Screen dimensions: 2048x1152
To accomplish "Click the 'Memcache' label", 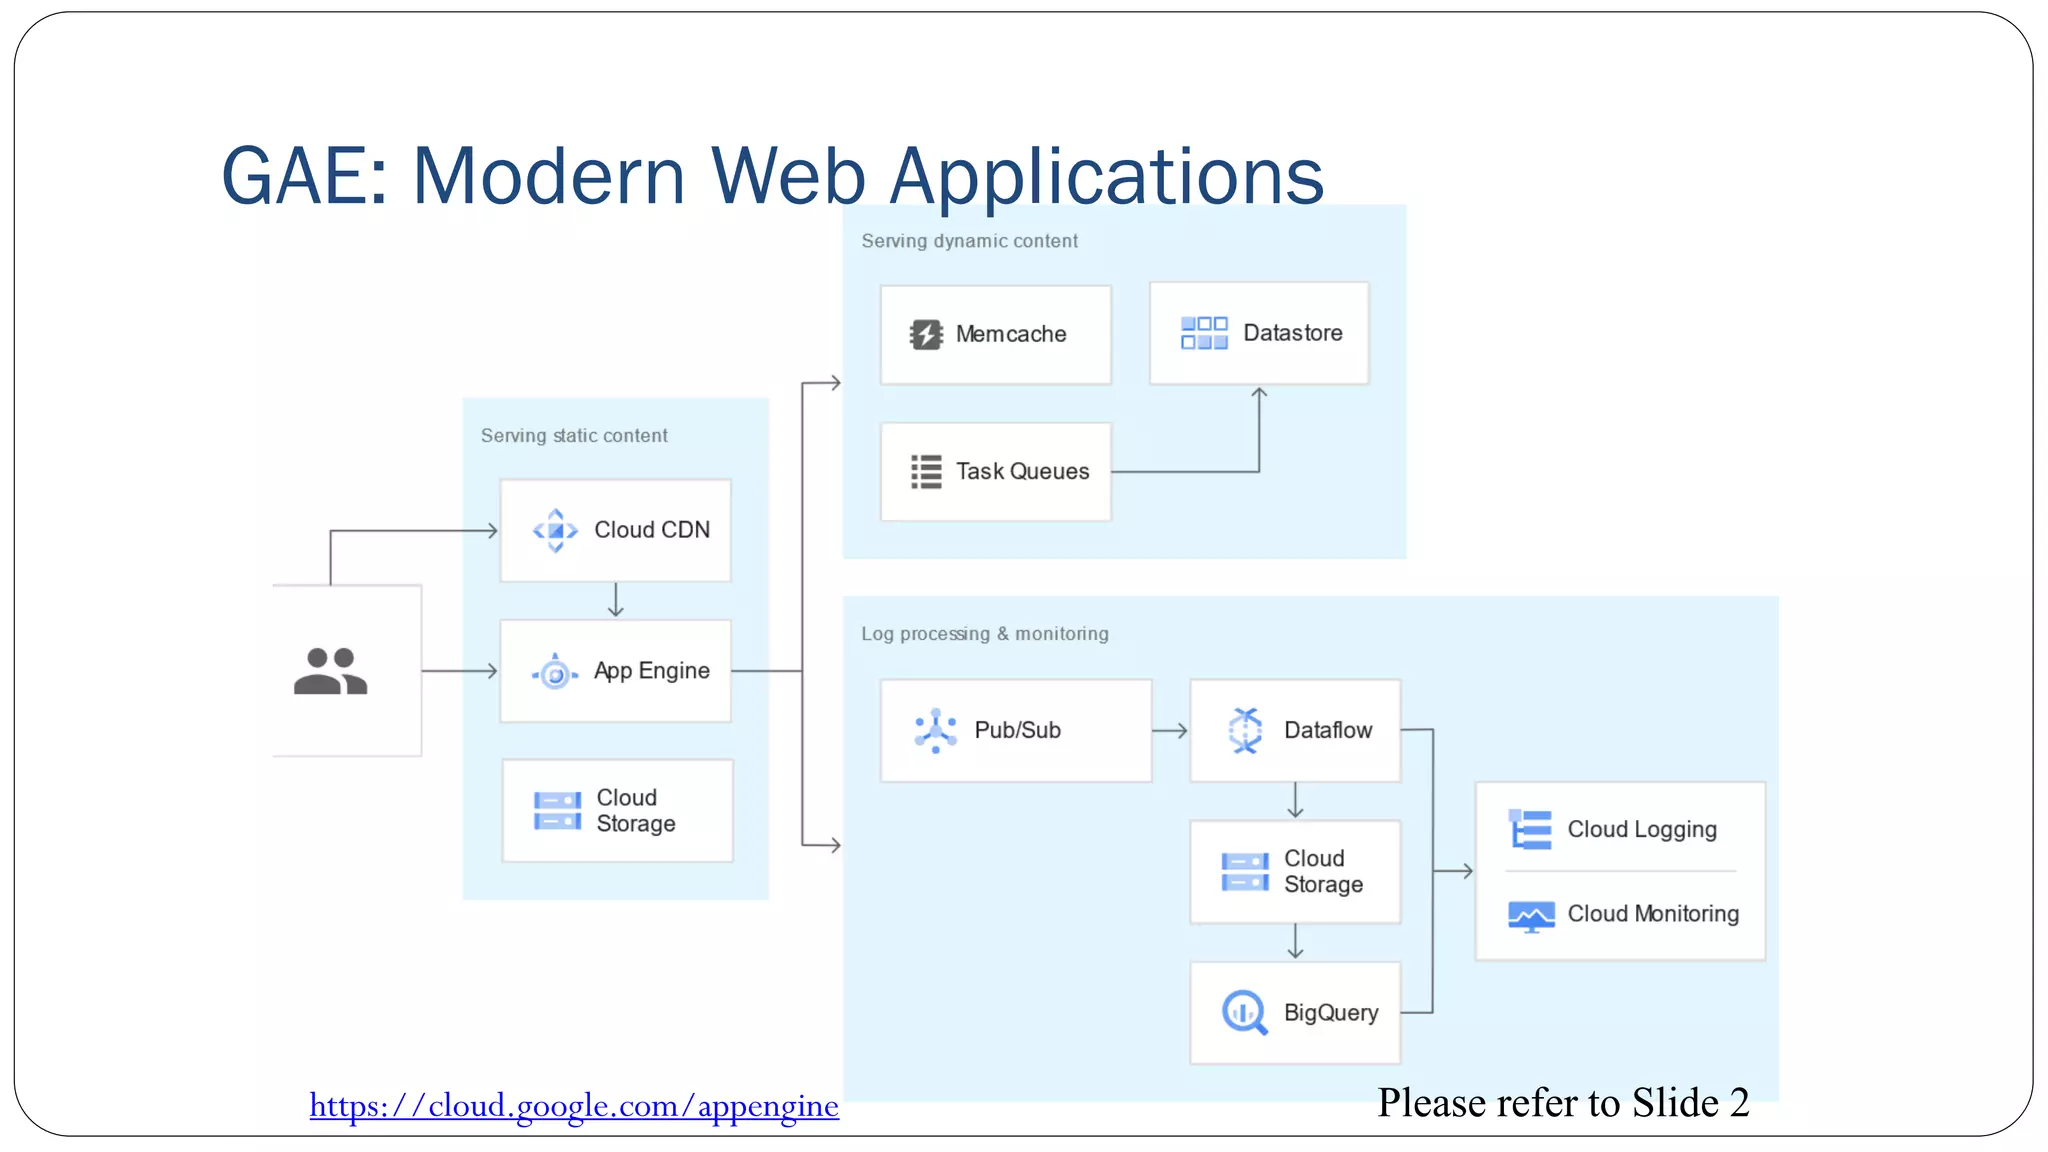I will [x=1011, y=334].
